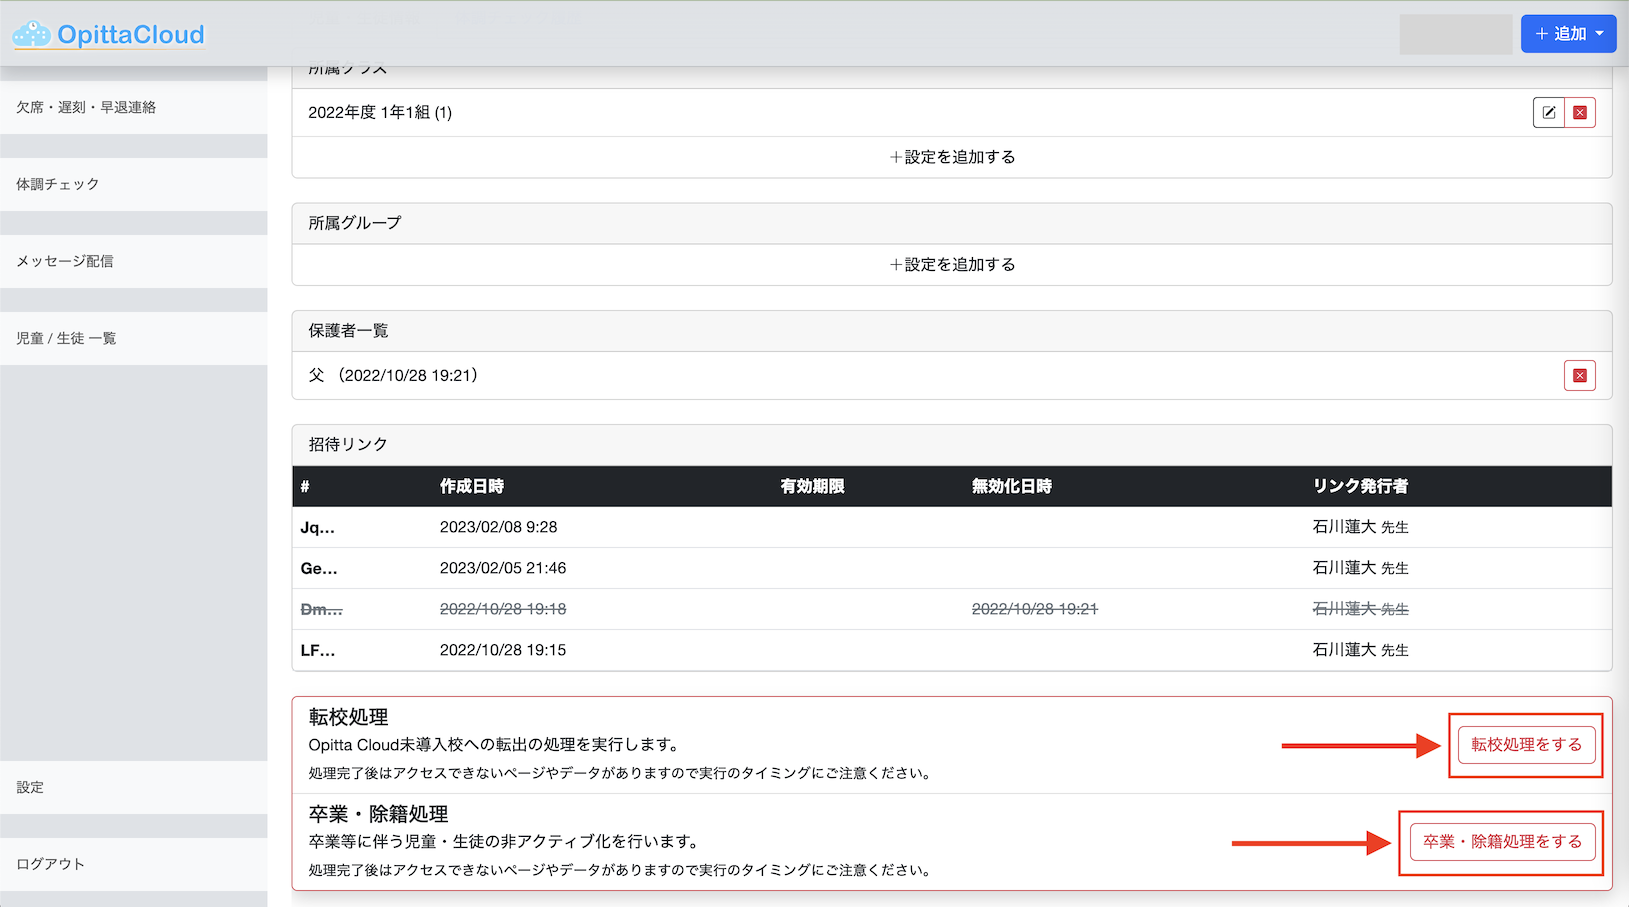
Task: Click the gray box beside 追加 button
Action: click(x=1456, y=34)
